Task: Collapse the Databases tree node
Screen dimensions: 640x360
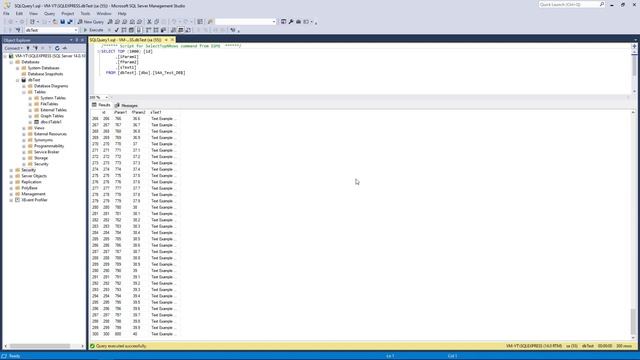Action: click(11, 62)
